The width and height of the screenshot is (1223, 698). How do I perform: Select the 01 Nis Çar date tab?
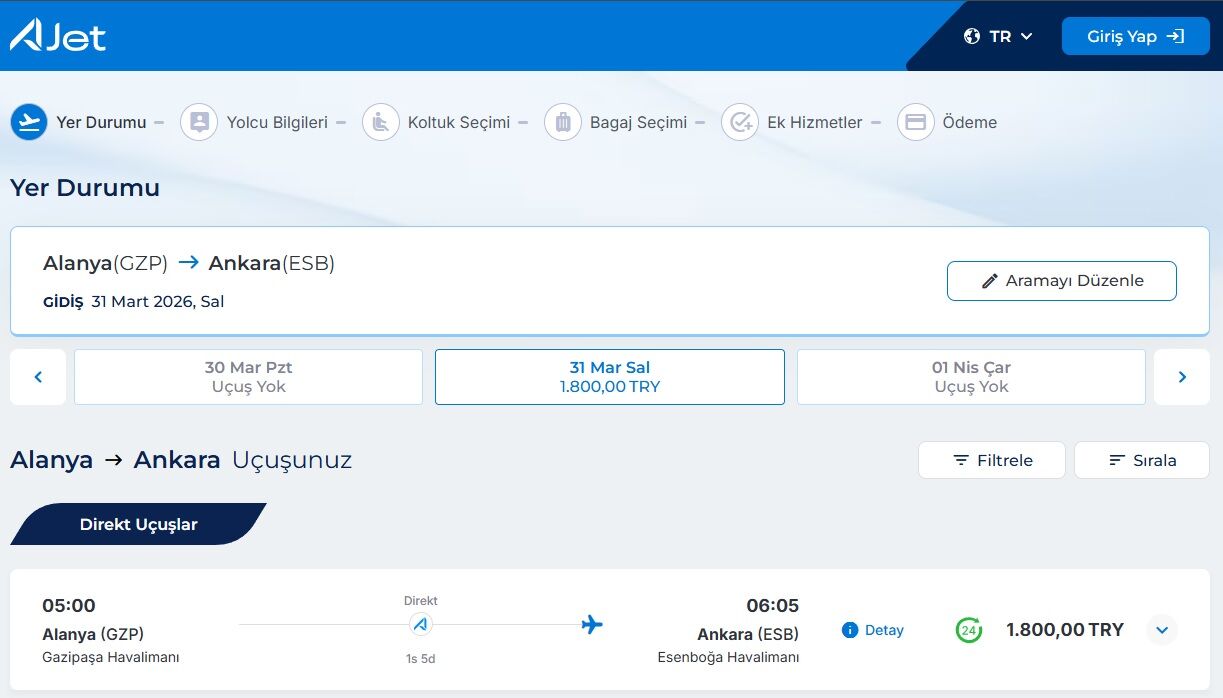pos(970,377)
